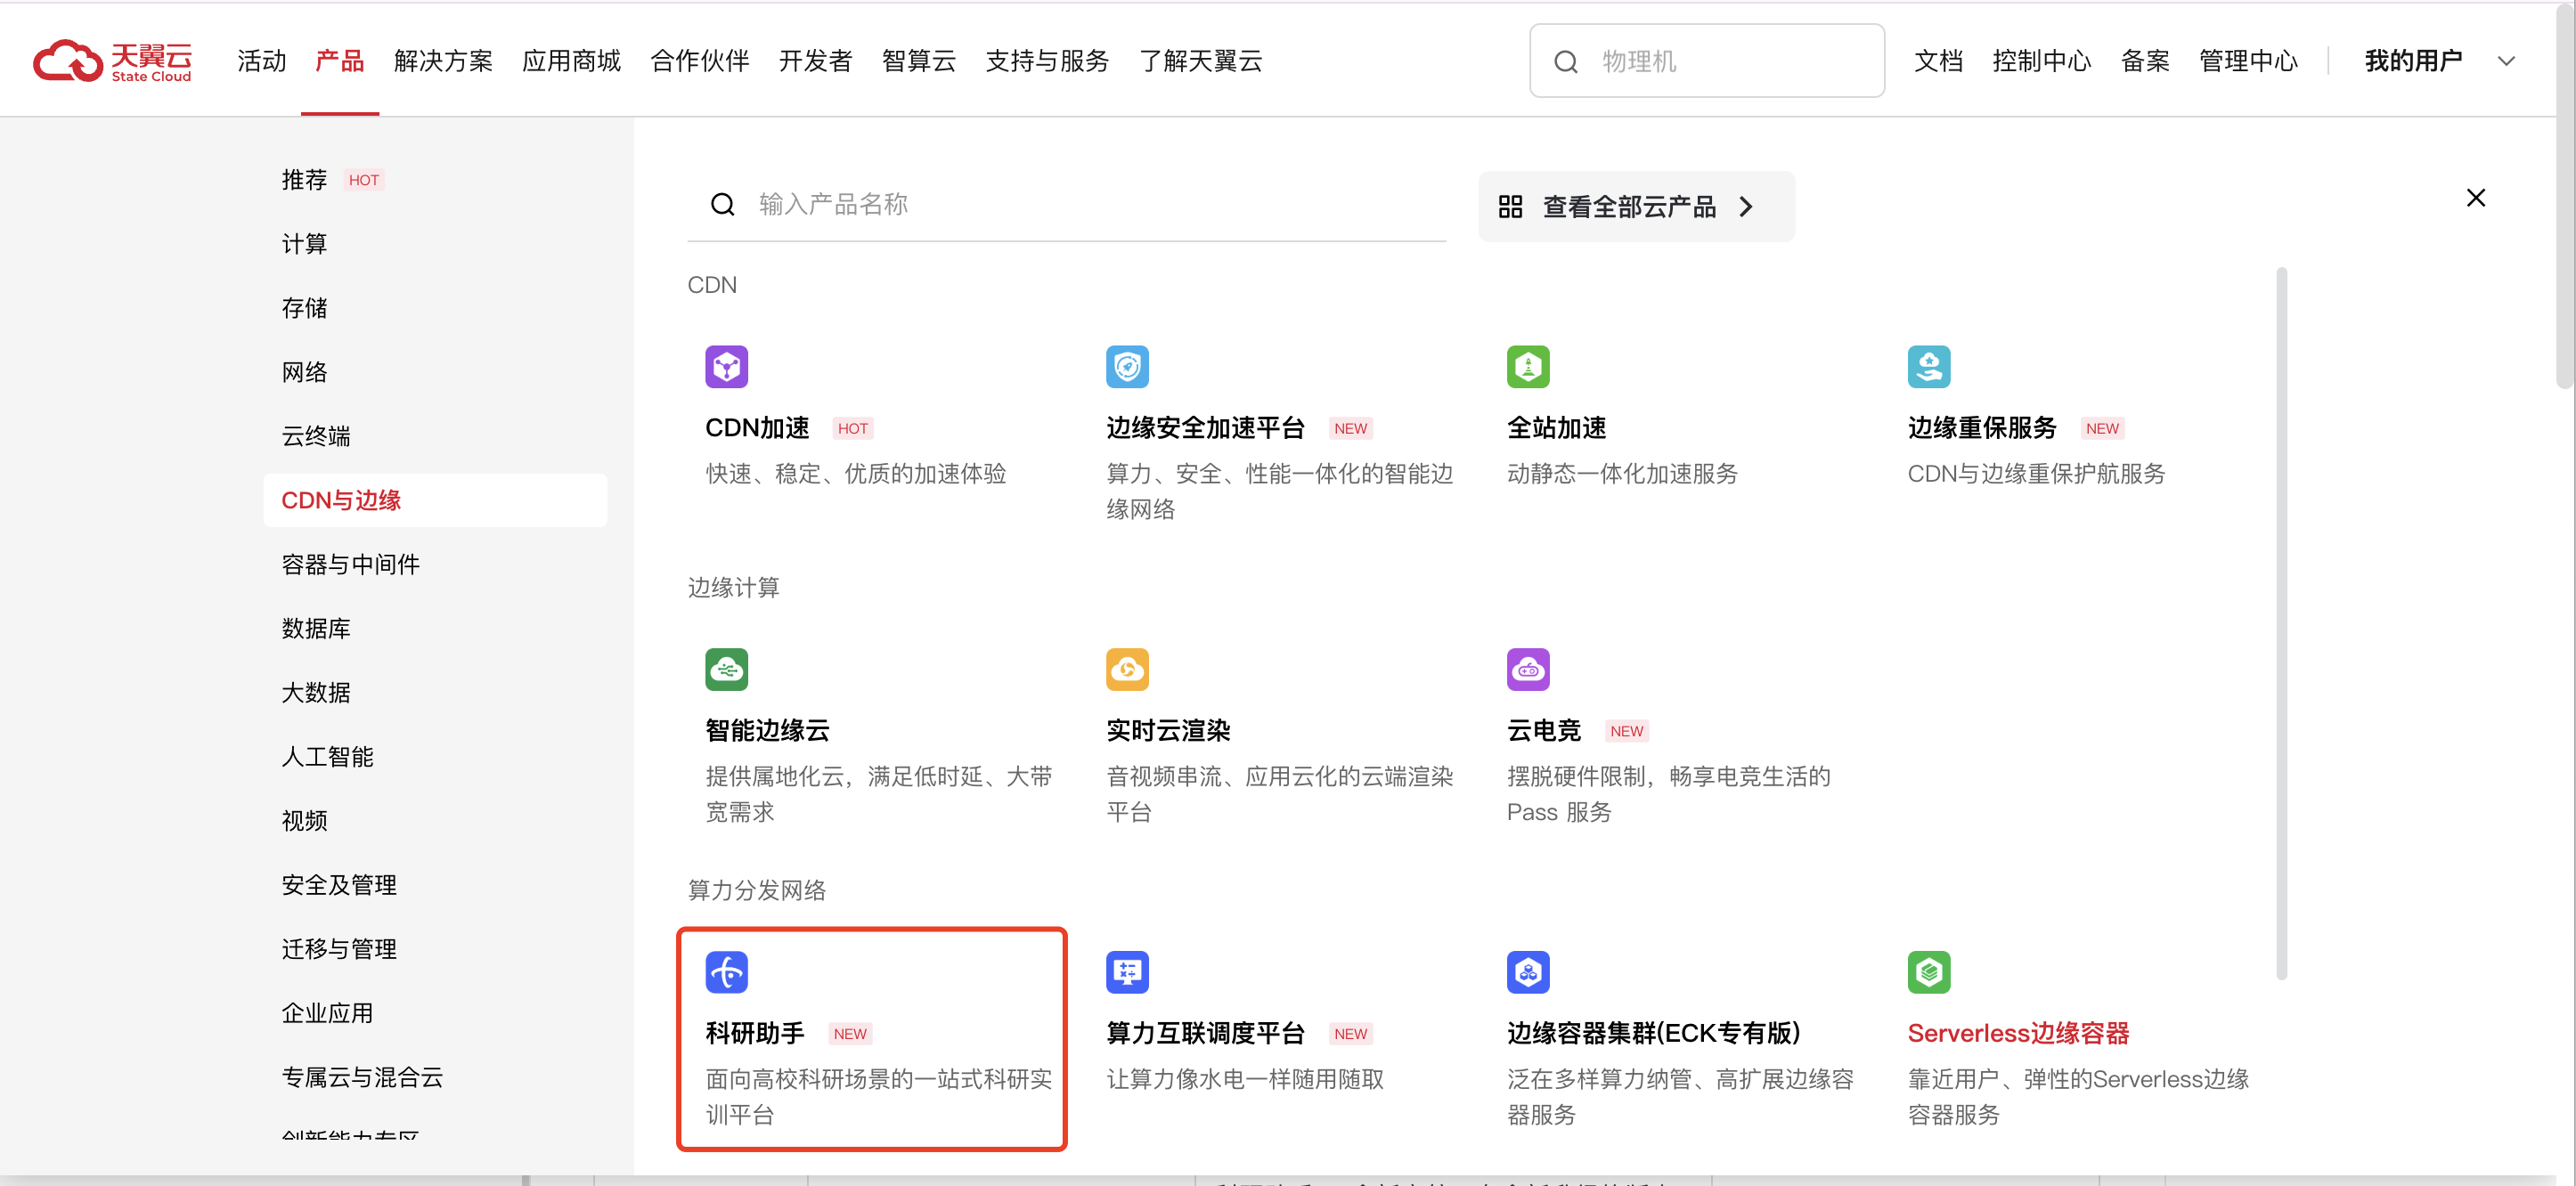Click the search magnifier in top search box
2576x1186 pixels.
pyautogui.click(x=1566, y=62)
